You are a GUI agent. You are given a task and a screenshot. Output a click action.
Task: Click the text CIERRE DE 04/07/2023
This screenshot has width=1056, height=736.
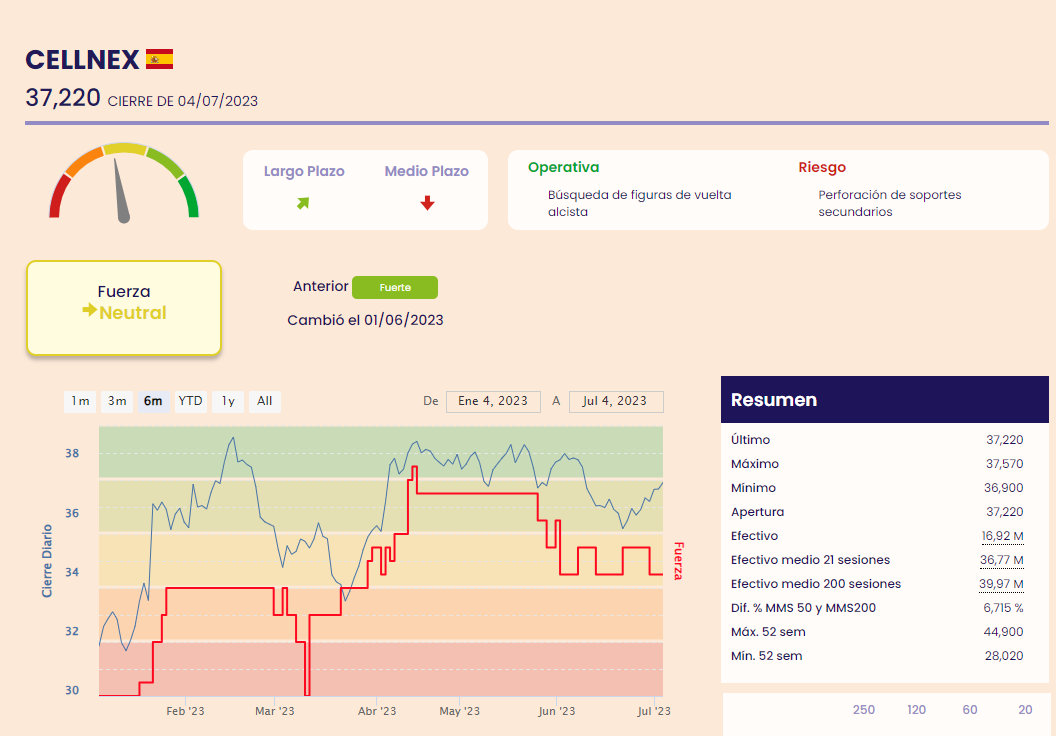pyautogui.click(x=183, y=101)
